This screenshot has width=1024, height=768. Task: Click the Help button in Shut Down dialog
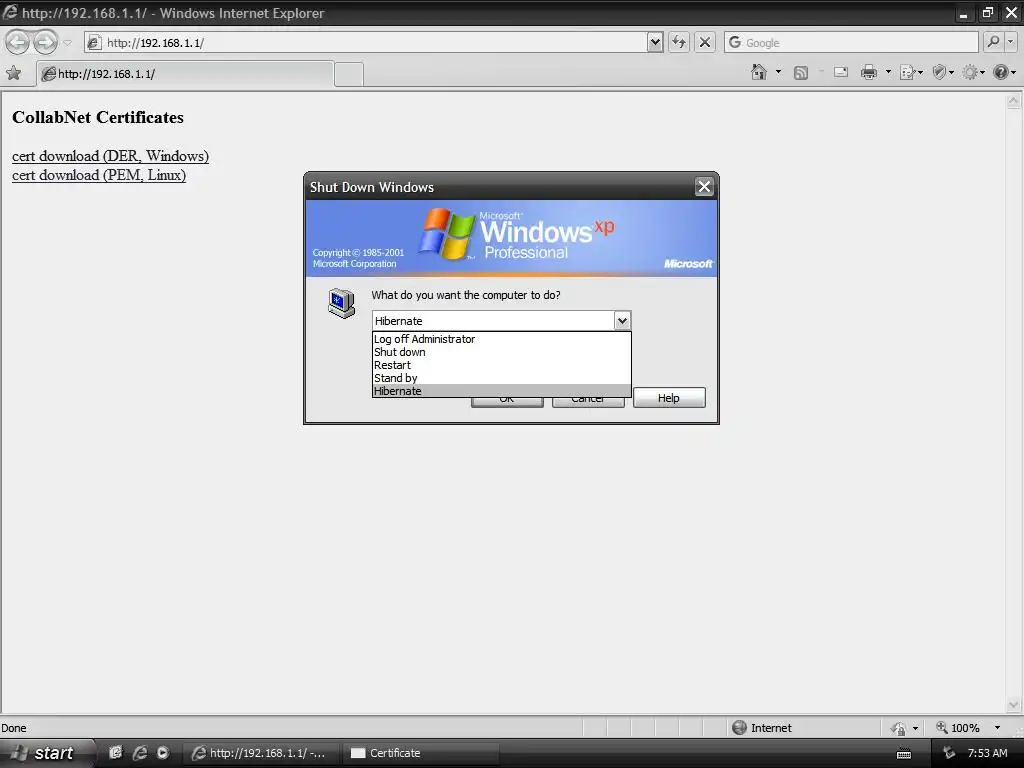click(x=669, y=398)
